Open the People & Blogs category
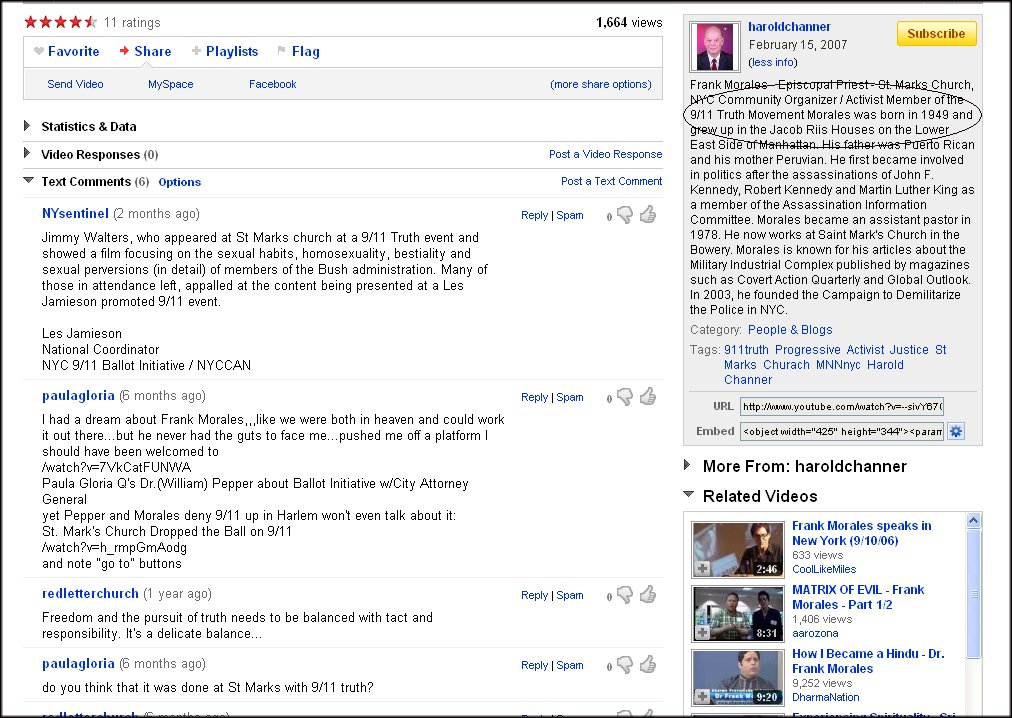 click(790, 329)
